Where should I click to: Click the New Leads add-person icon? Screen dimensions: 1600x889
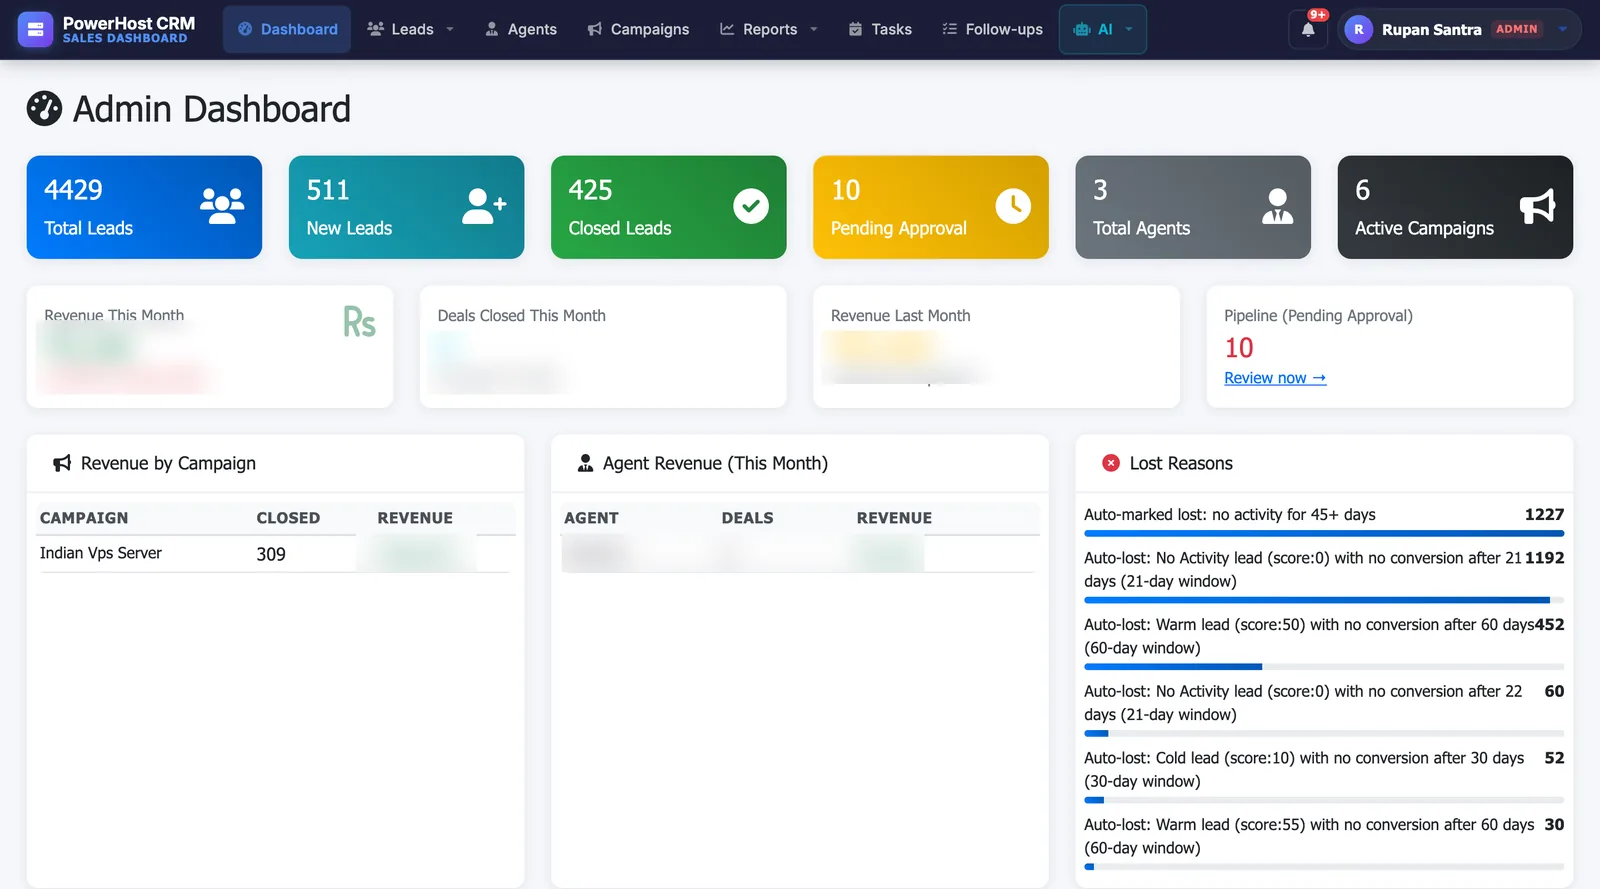point(484,206)
